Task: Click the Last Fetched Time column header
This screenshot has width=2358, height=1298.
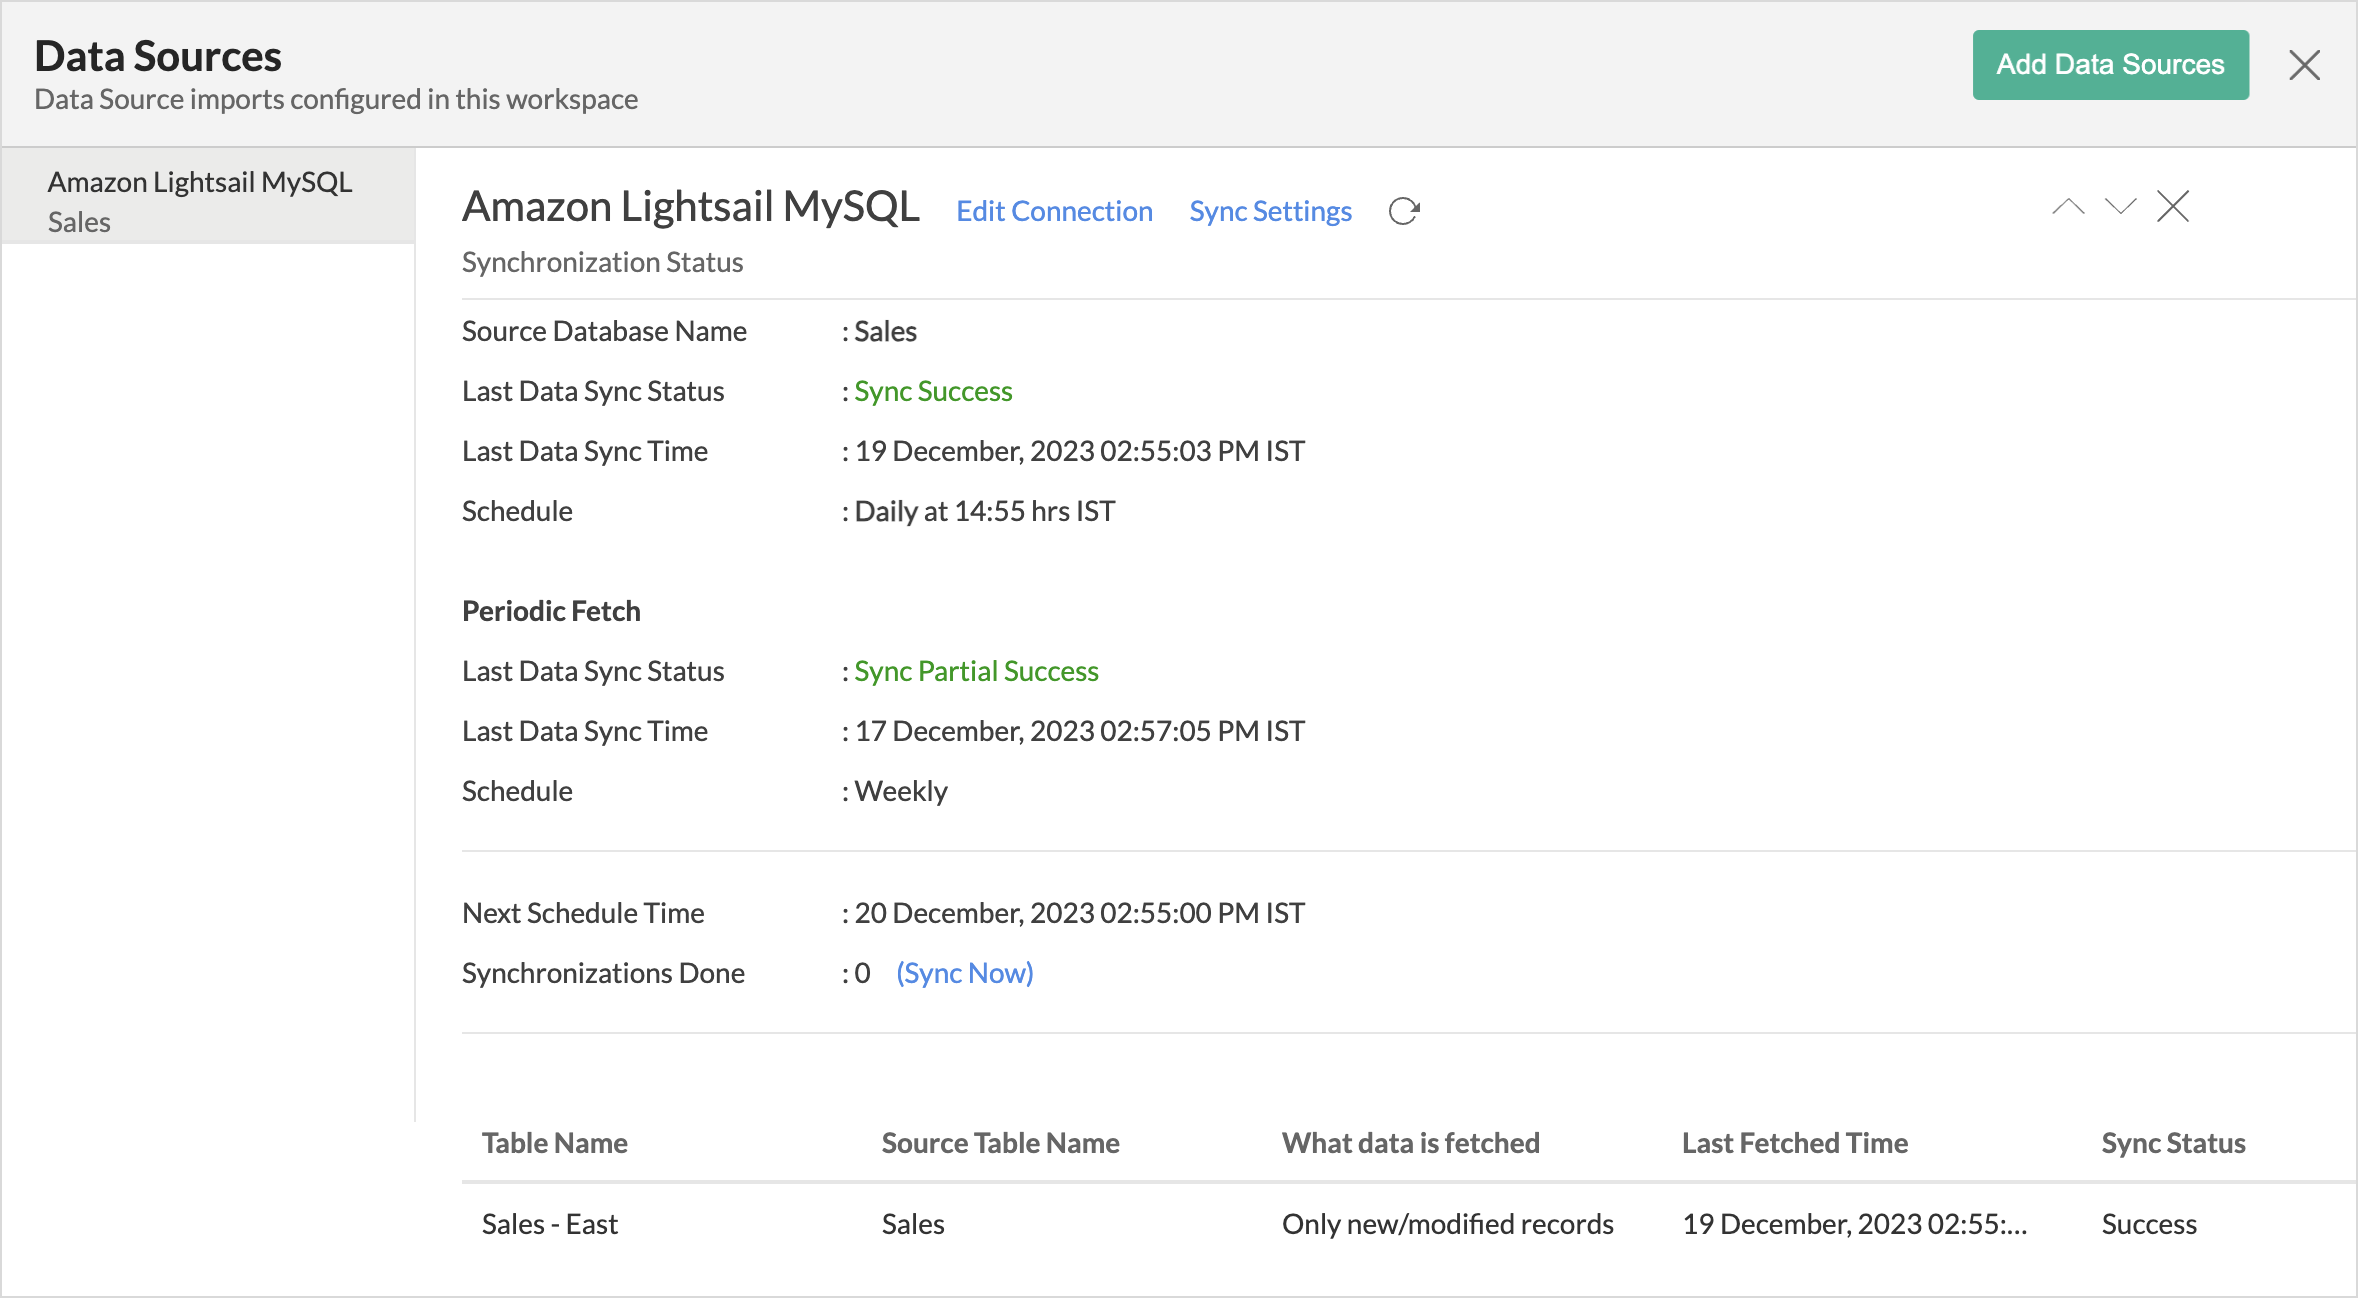Action: click(x=1794, y=1143)
